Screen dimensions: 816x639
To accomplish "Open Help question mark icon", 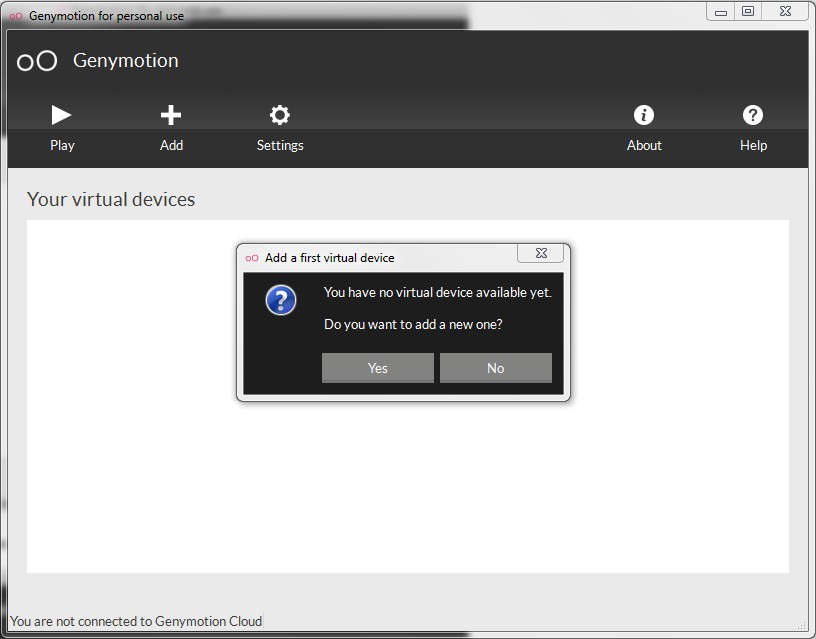I will click(753, 115).
